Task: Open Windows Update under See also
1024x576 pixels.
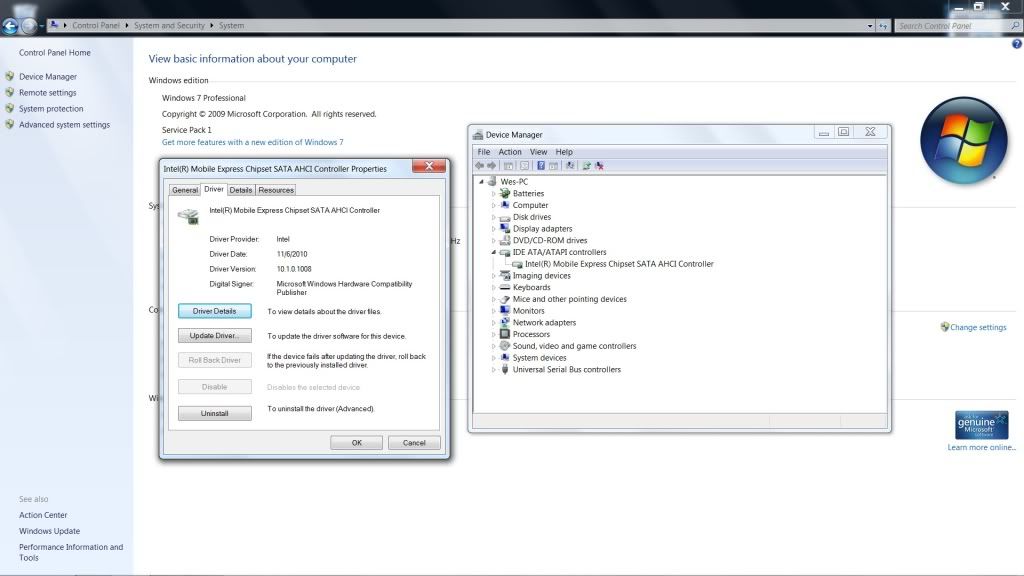Action: [50, 532]
